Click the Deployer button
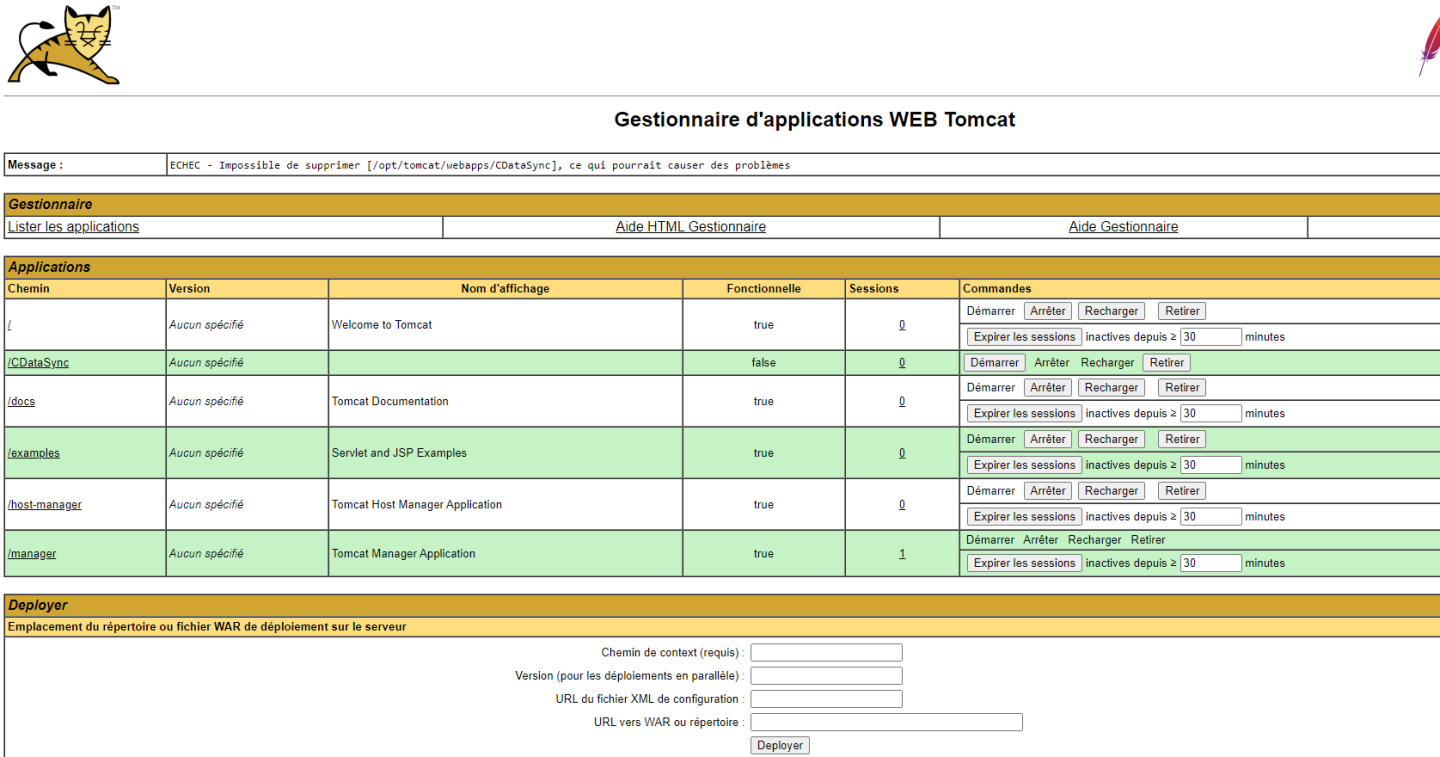 [x=780, y=746]
